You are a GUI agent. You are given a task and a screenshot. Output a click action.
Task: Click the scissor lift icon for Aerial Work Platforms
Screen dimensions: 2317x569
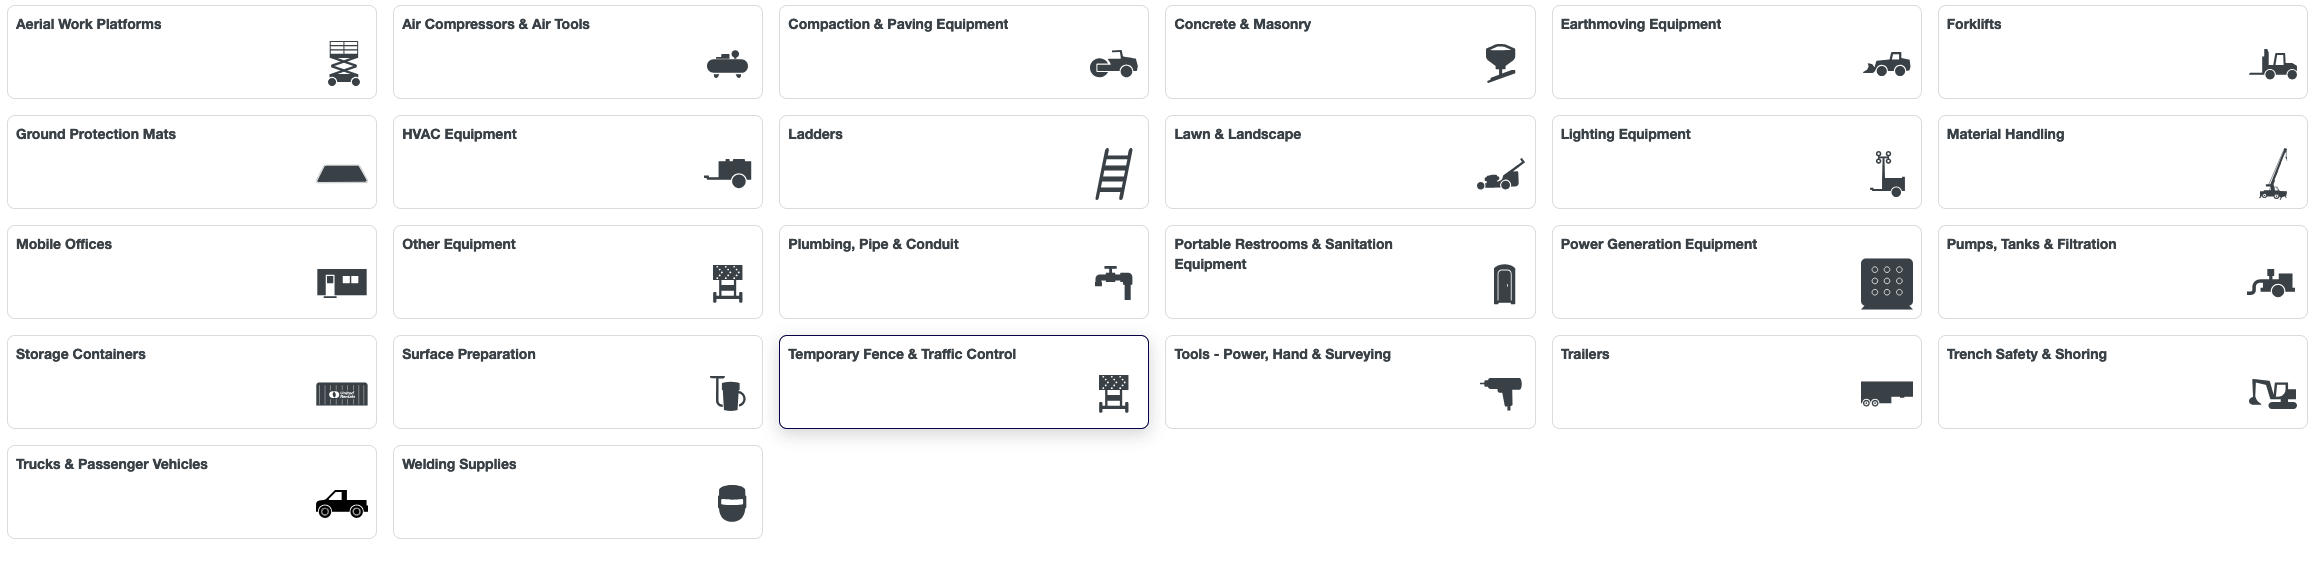344,64
